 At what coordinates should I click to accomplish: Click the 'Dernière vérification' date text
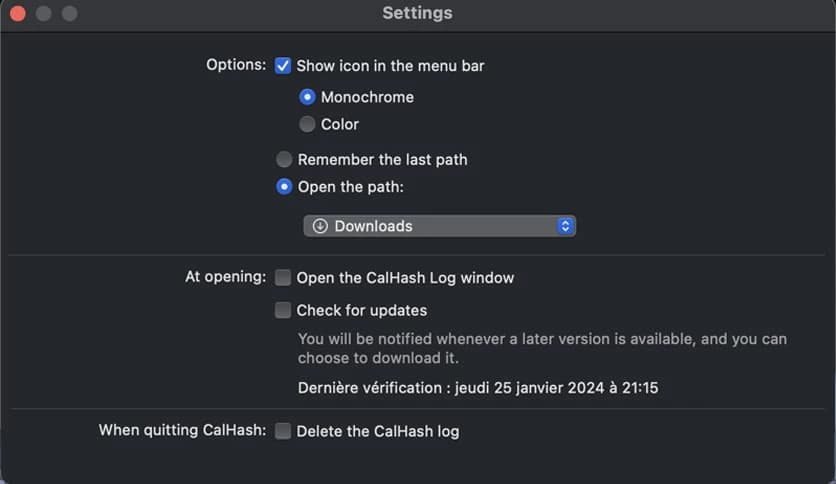pyautogui.click(x=478, y=388)
